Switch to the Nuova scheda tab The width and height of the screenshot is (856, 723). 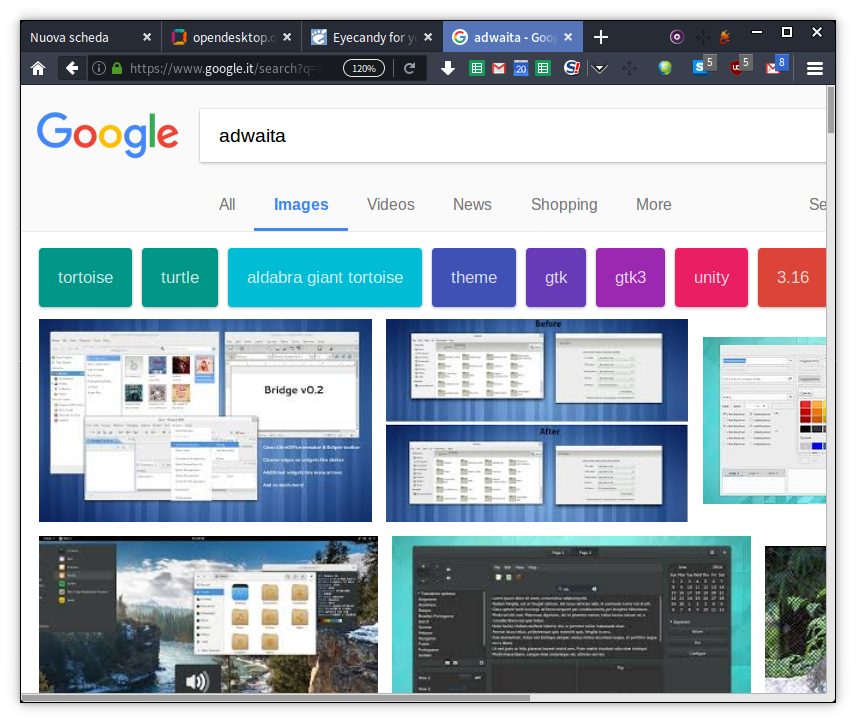click(x=91, y=37)
